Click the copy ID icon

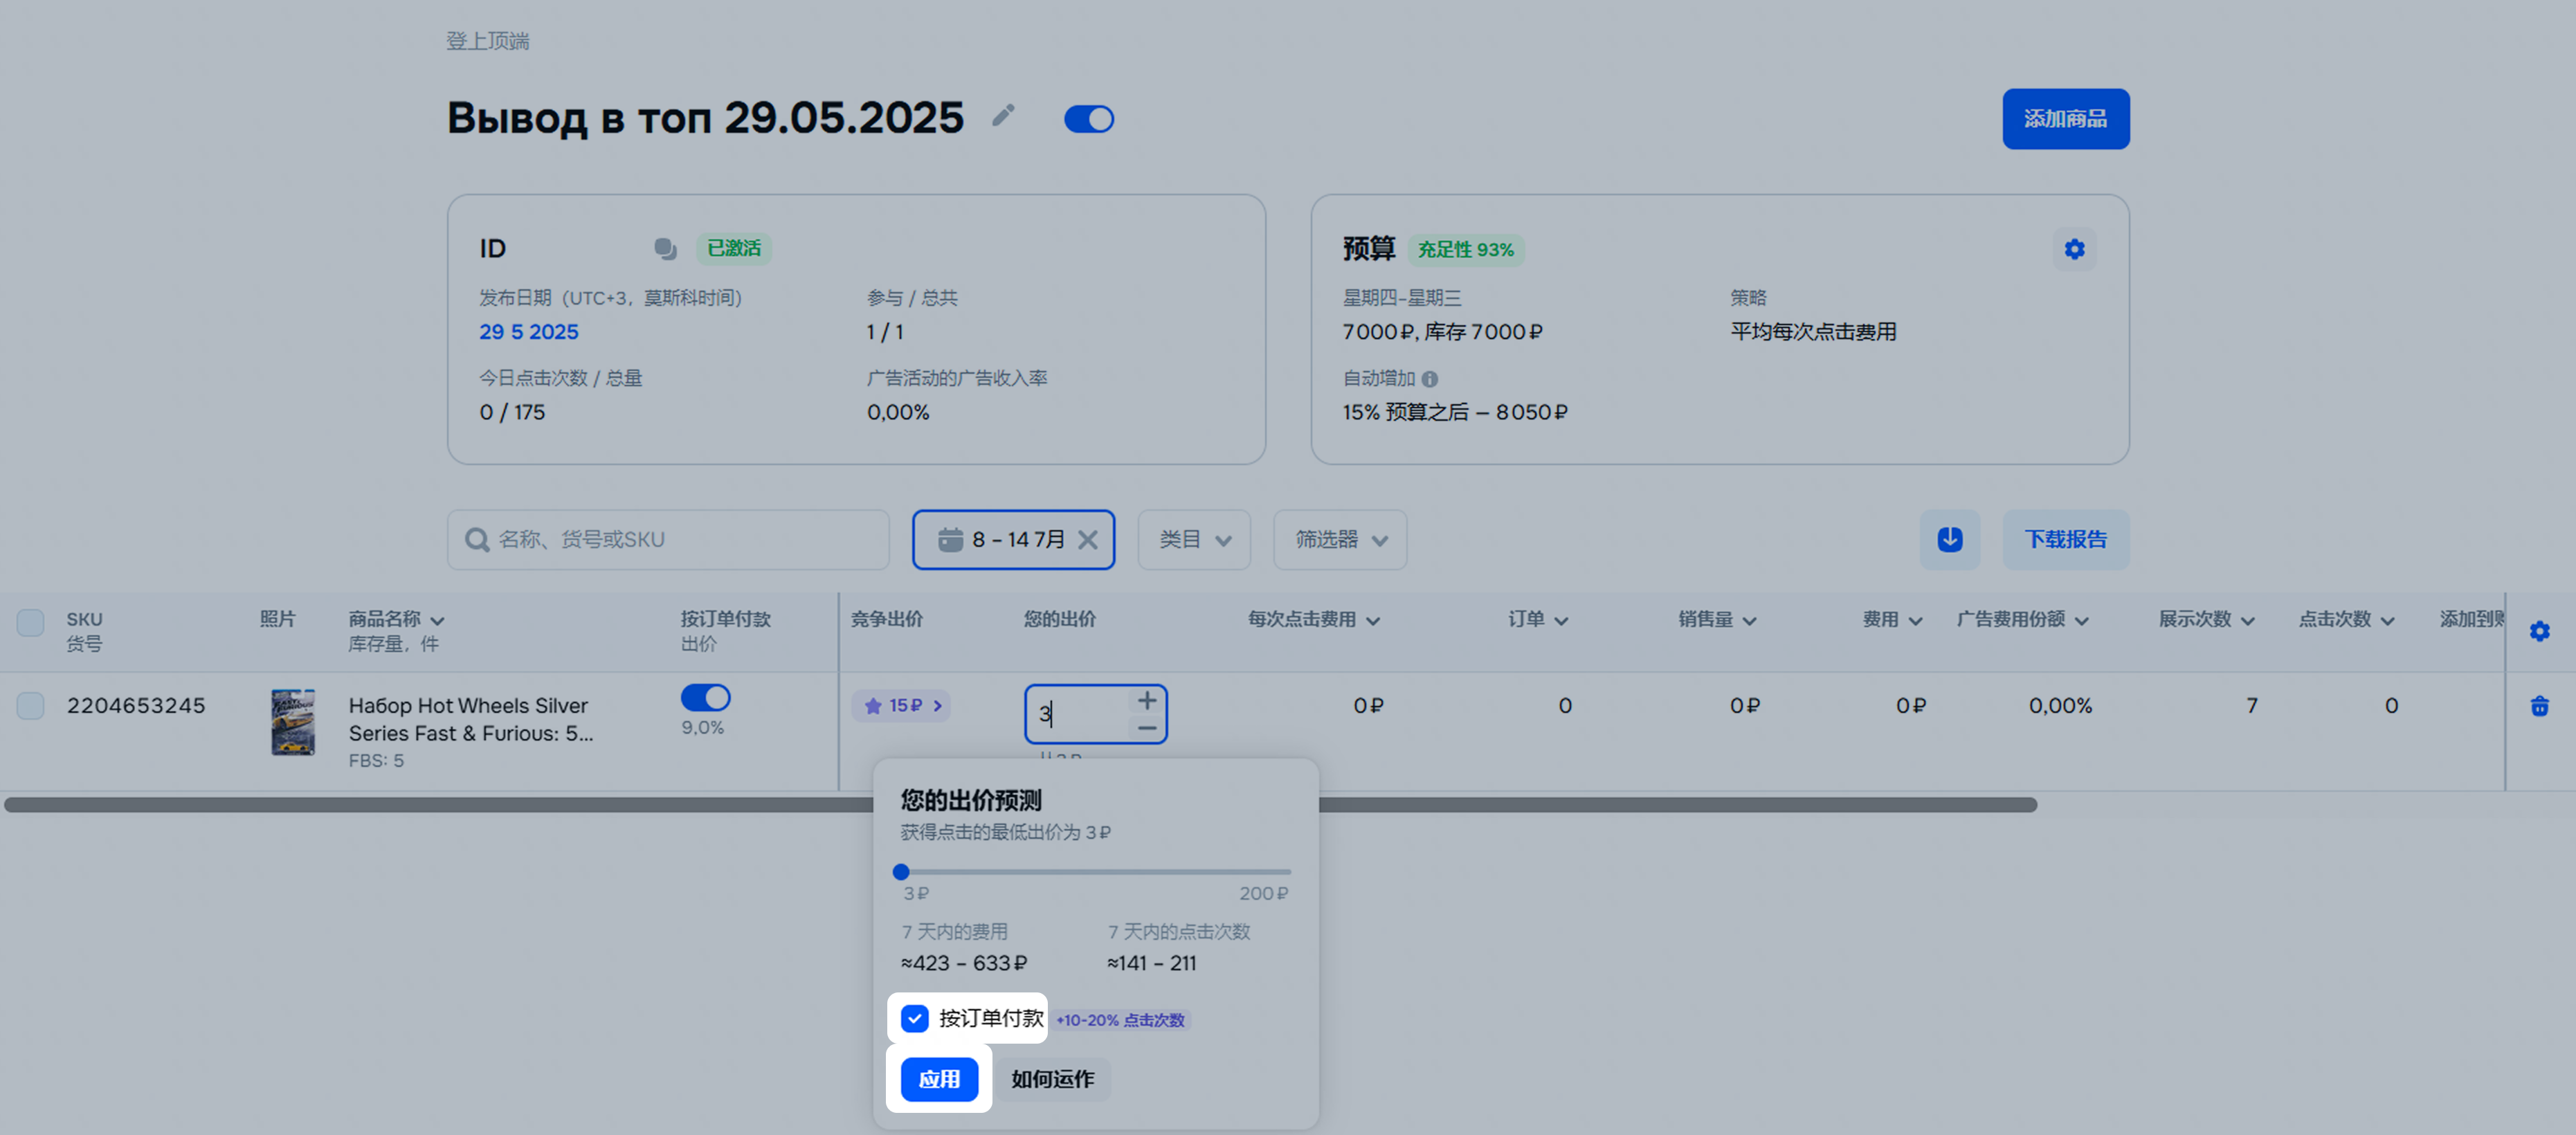click(x=665, y=248)
